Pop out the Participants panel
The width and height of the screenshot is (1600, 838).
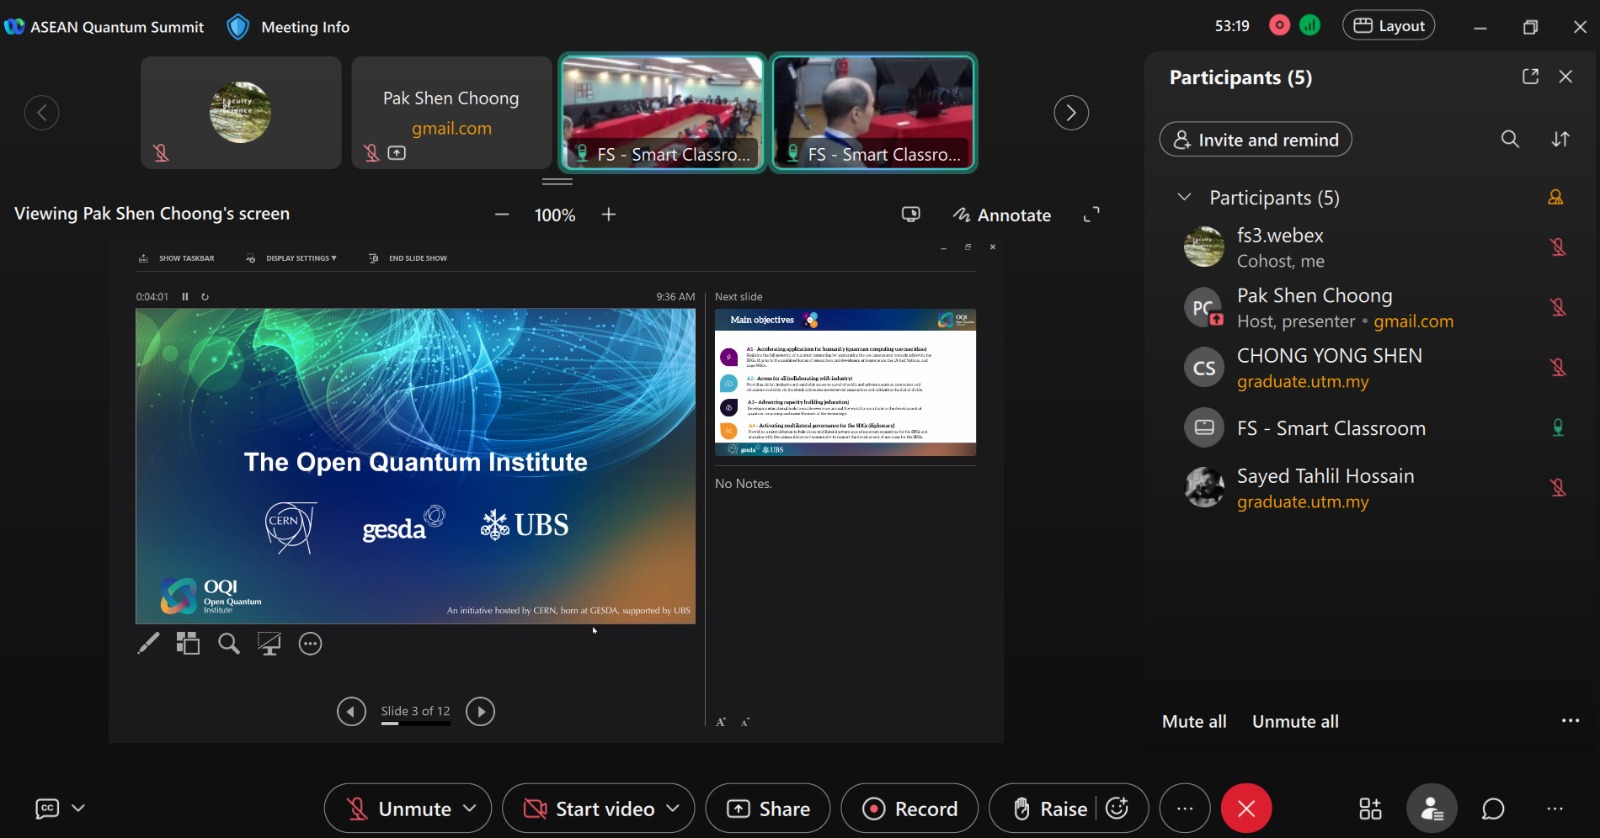1530,77
